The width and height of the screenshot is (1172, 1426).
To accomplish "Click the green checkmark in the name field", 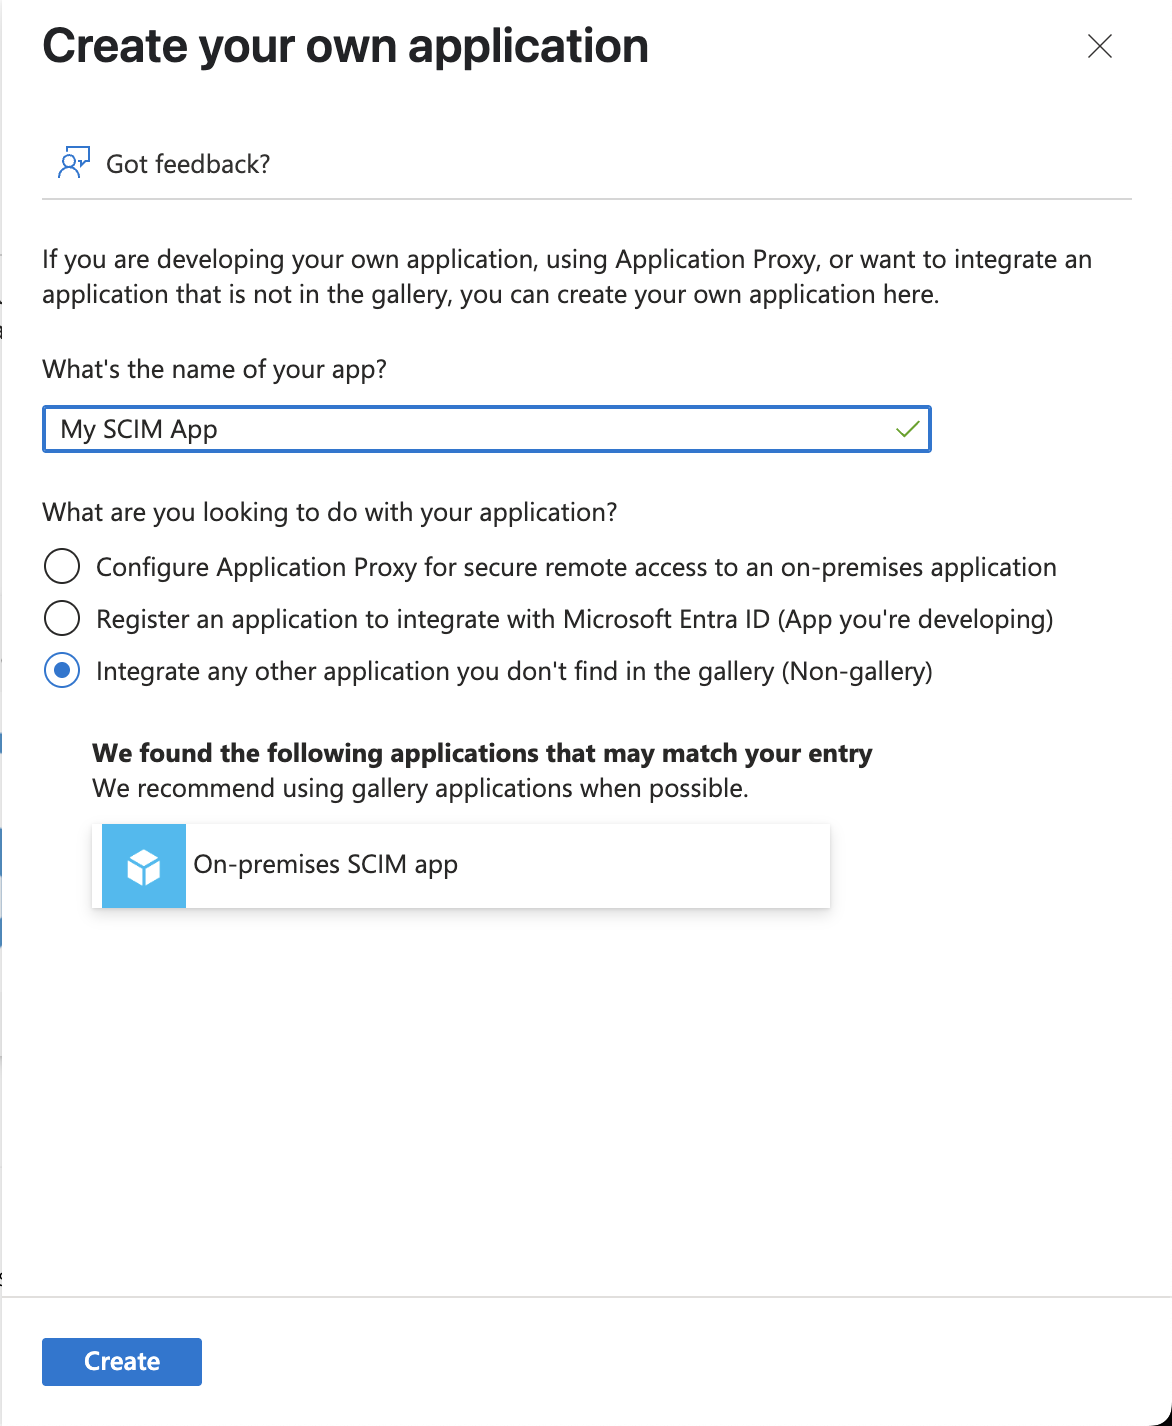I will point(905,429).
